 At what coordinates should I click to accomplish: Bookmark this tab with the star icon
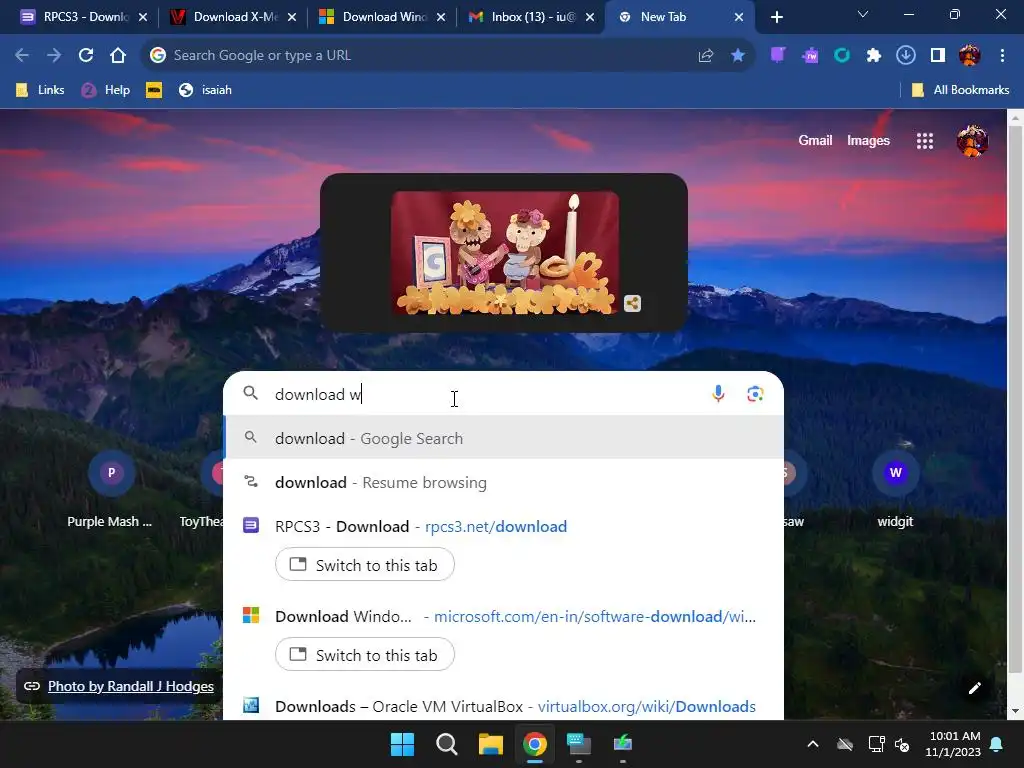click(x=737, y=56)
